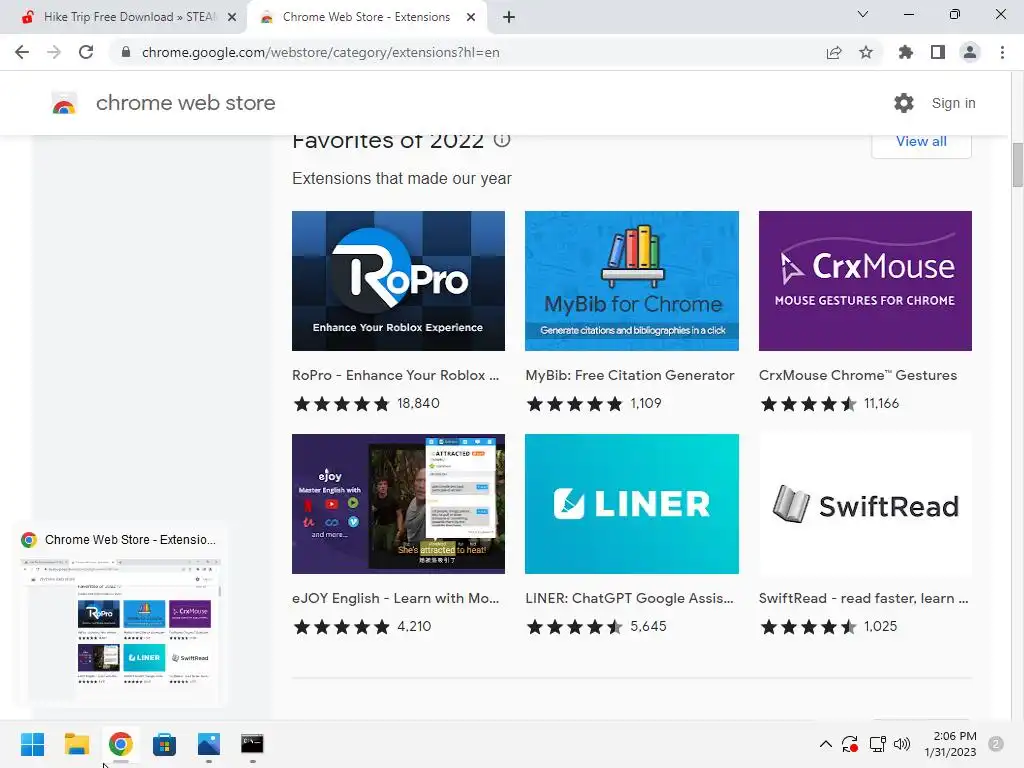Click the Extensions that made our year subtitle

click(x=402, y=178)
